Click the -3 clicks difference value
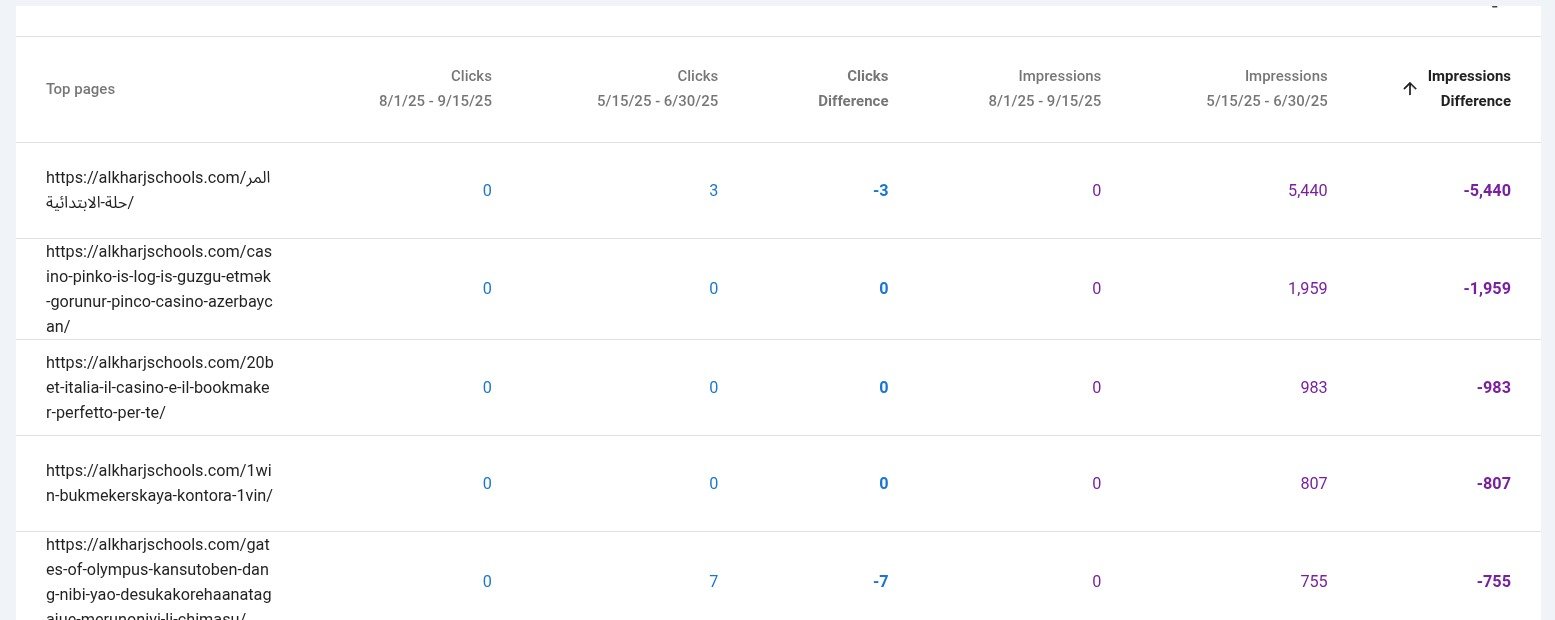This screenshot has height=620, width=1555. pos(879,190)
